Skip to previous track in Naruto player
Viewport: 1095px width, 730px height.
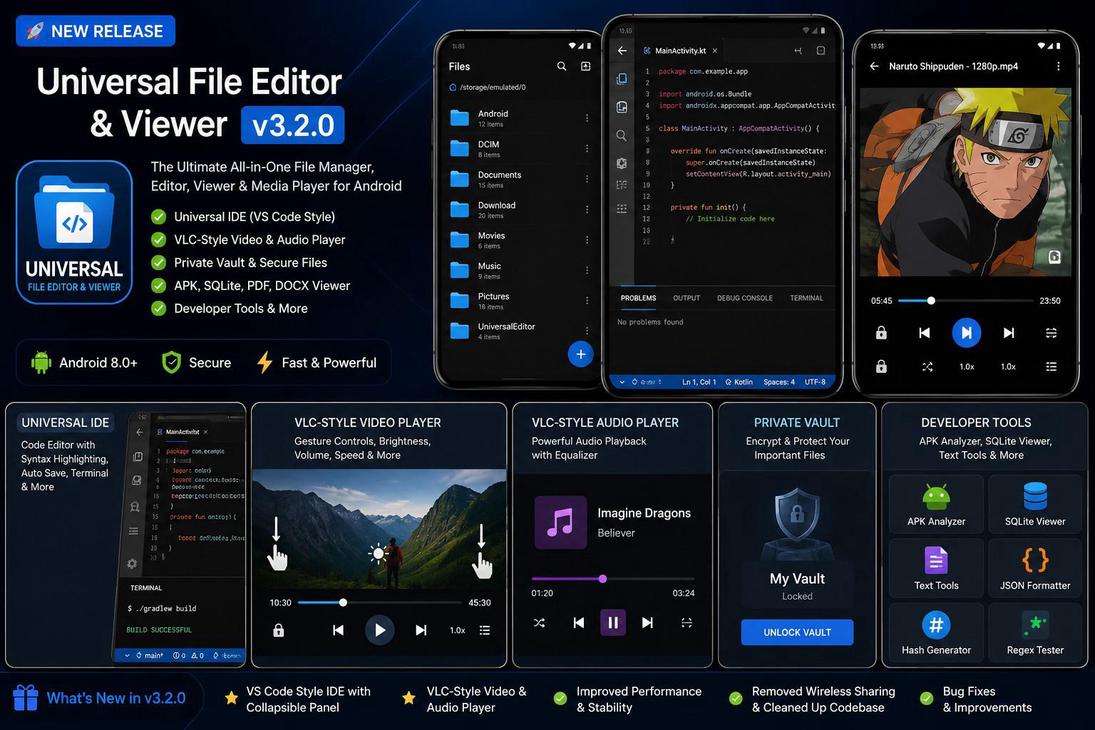[x=924, y=333]
